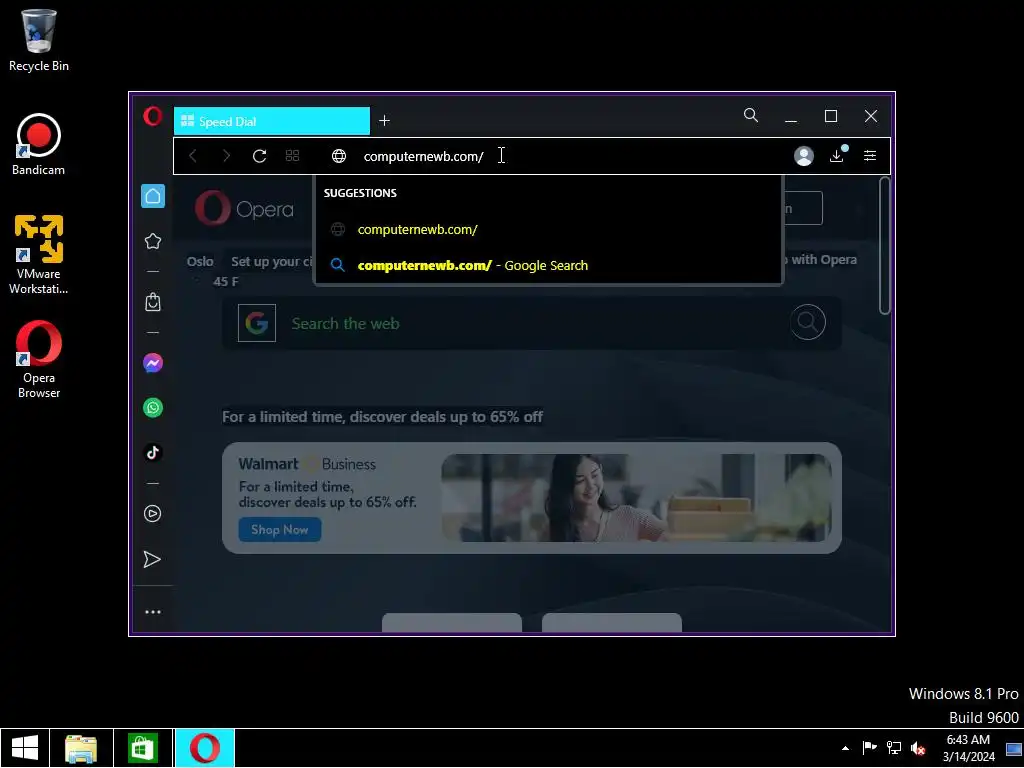Click the Search the web field

pyautogui.click(x=532, y=323)
